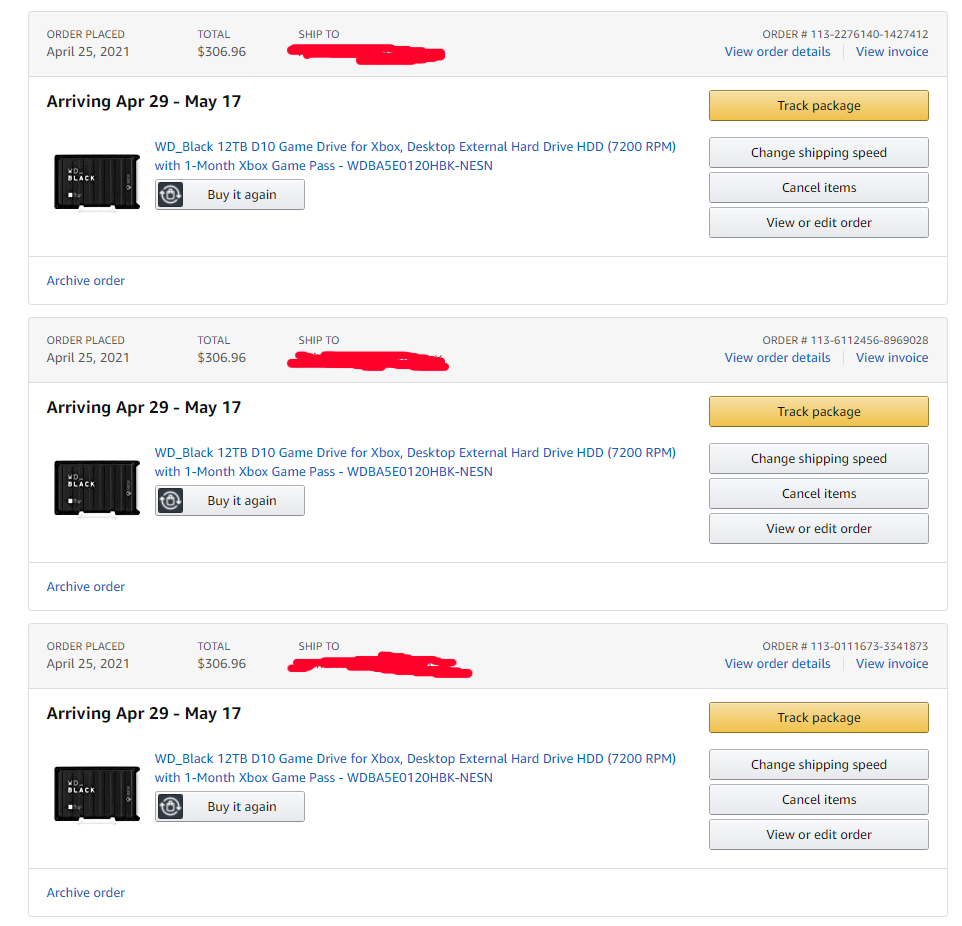The height and width of the screenshot is (926, 962).
Task: Click Buy it again icon in third order
Action: (171, 807)
